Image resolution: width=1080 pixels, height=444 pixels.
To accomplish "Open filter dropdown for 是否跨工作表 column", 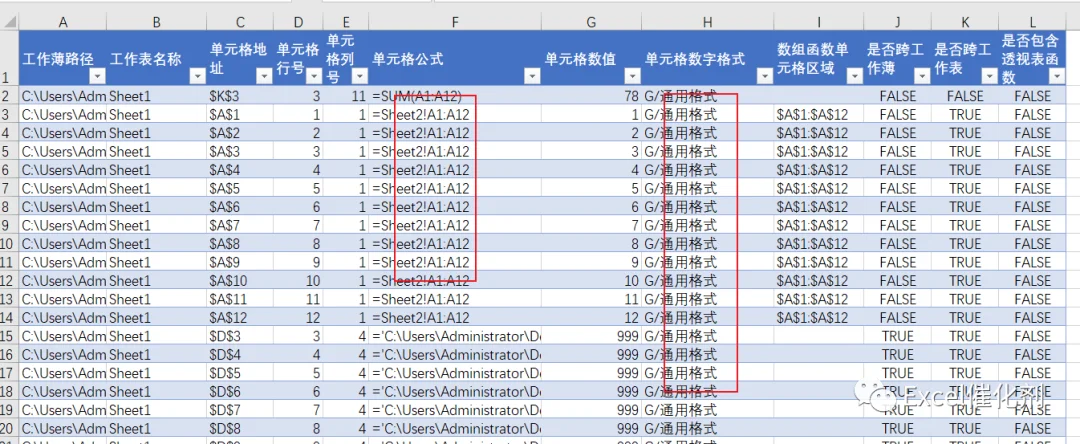I will pyautogui.click(x=989, y=76).
